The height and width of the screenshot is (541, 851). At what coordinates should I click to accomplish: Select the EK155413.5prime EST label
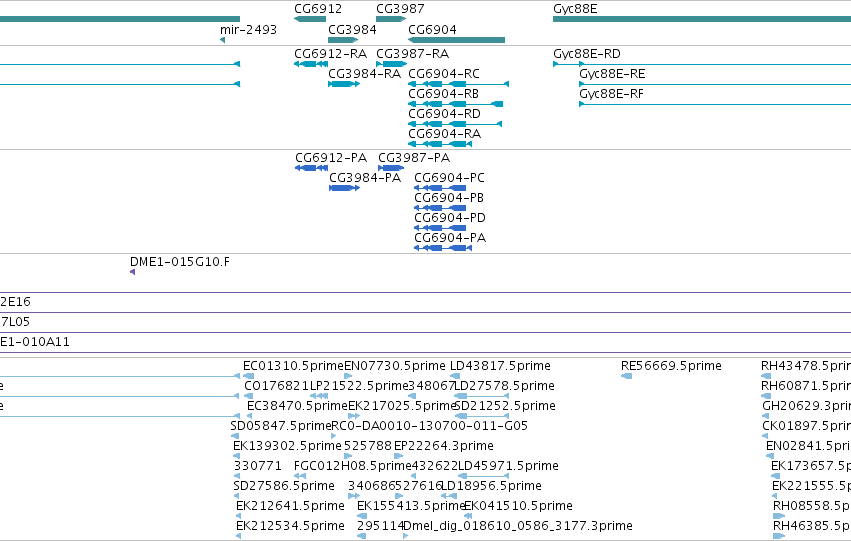(x=411, y=507)
